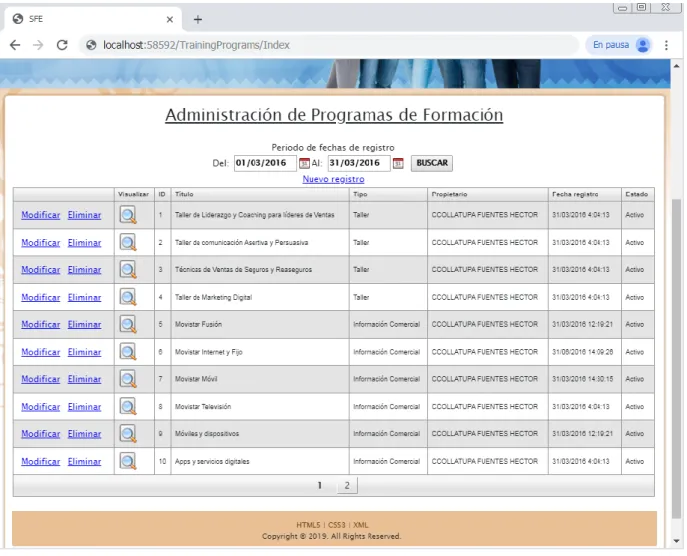Reload the current page

point(62,45)
